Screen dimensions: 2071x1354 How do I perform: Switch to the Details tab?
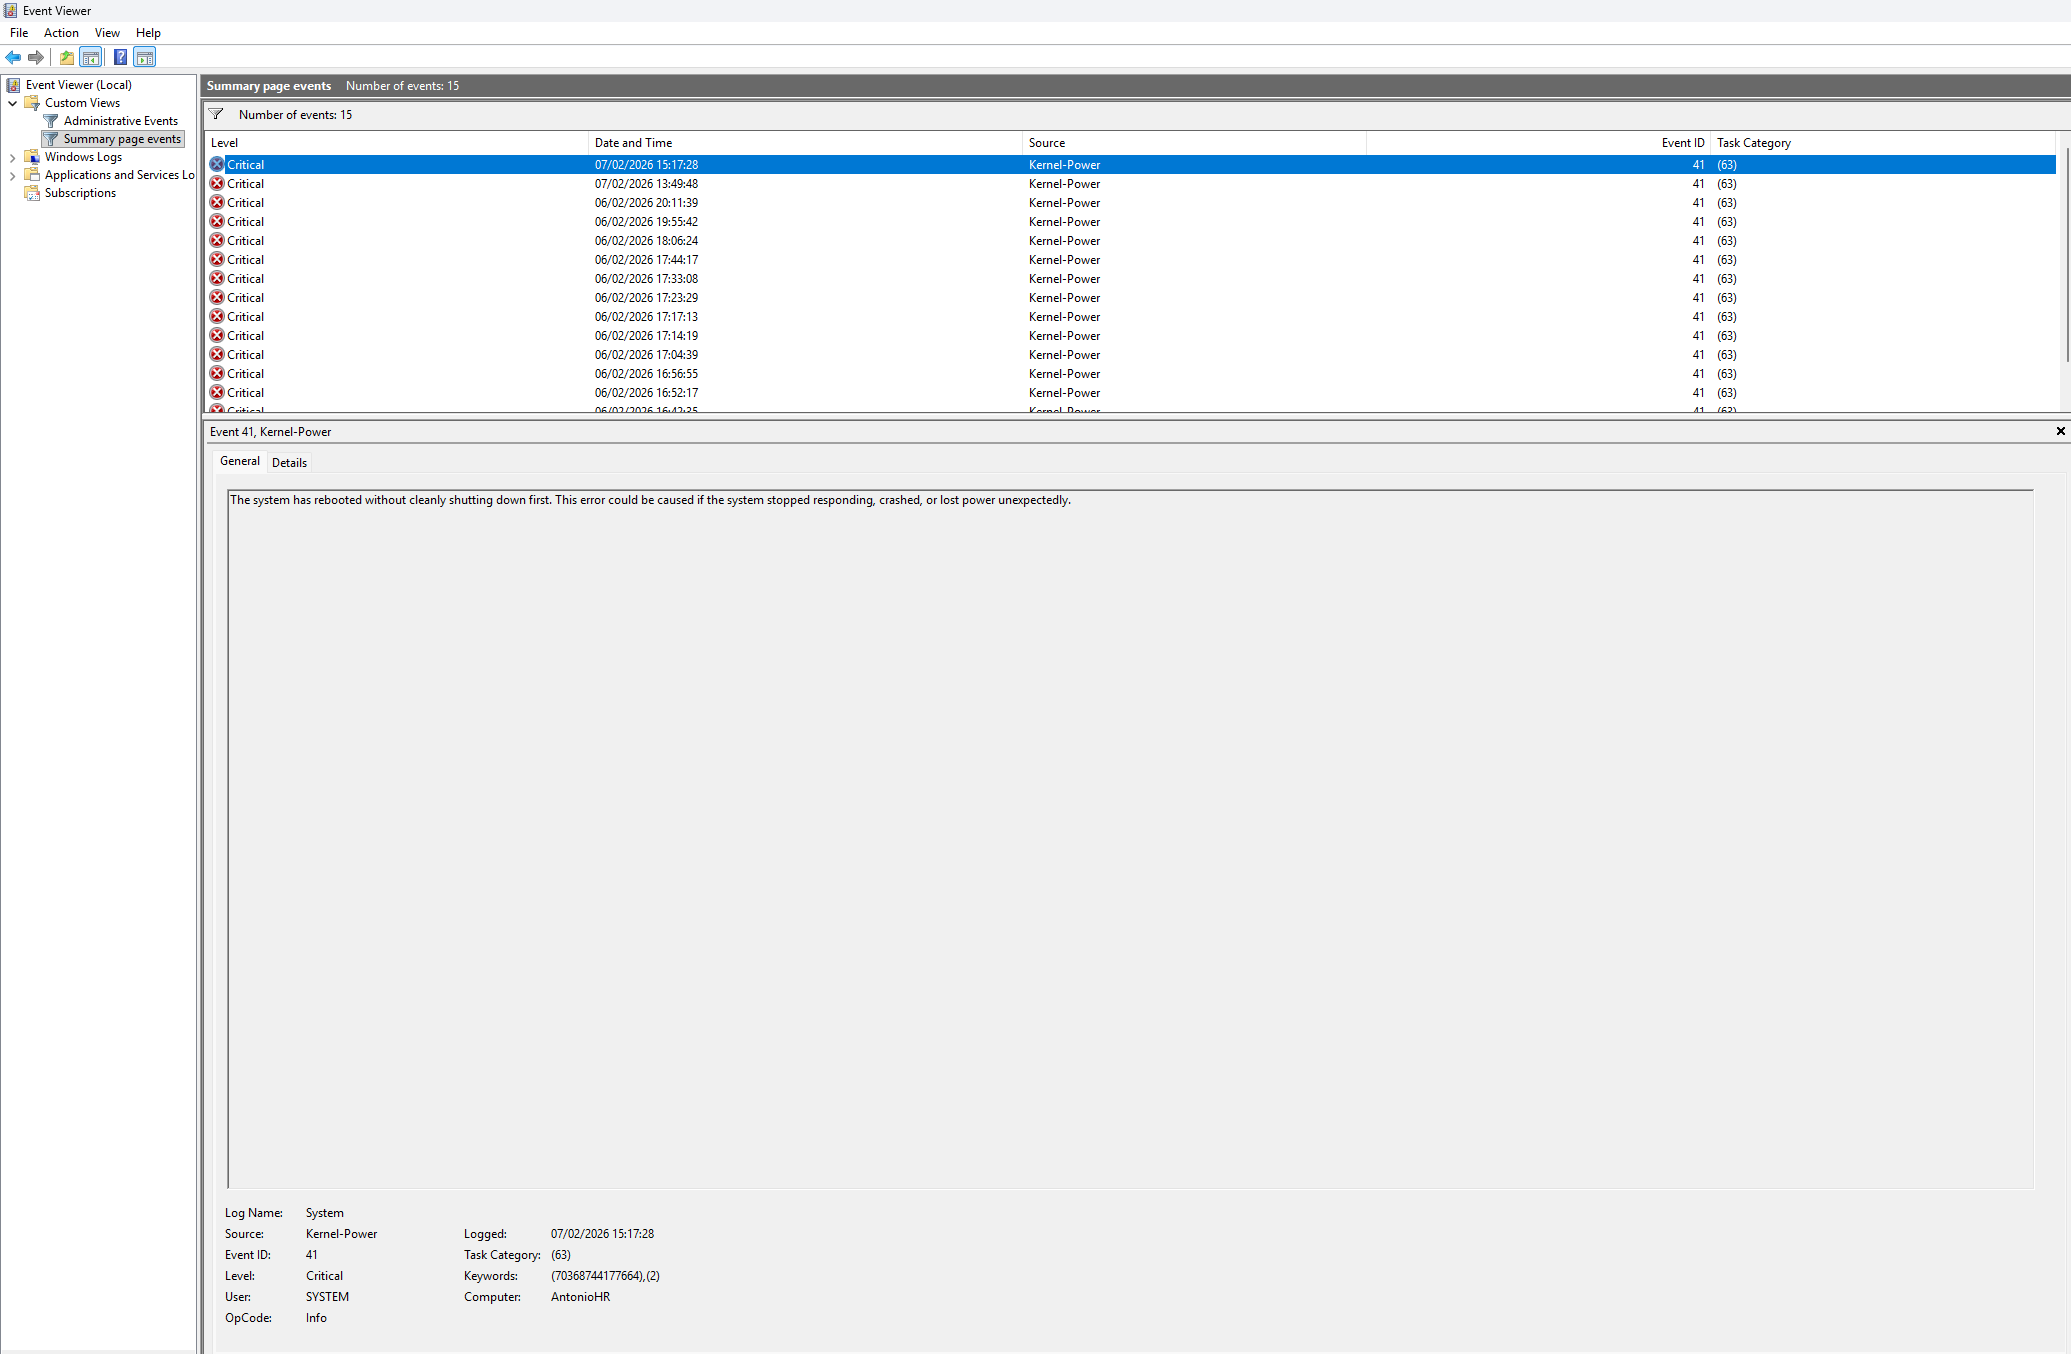pyautogui.click(x=288, y=462)
